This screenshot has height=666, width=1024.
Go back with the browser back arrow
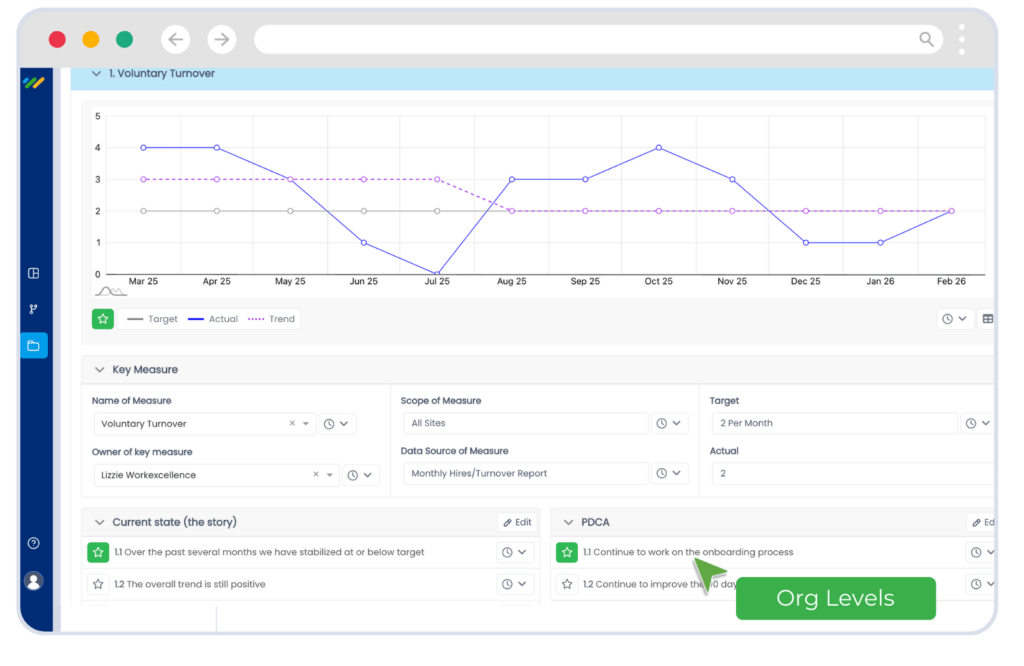click(x=176, y=39)
